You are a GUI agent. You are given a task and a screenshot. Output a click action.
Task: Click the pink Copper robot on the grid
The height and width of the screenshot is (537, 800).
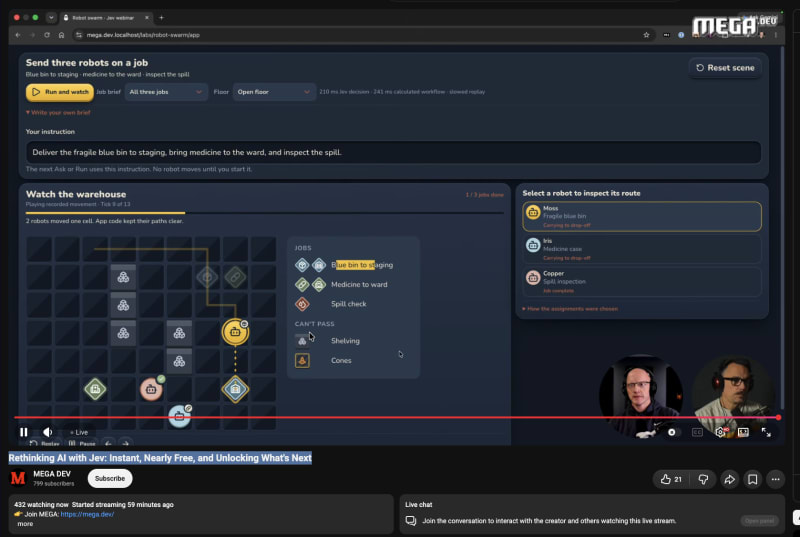[x=151, y=389]
